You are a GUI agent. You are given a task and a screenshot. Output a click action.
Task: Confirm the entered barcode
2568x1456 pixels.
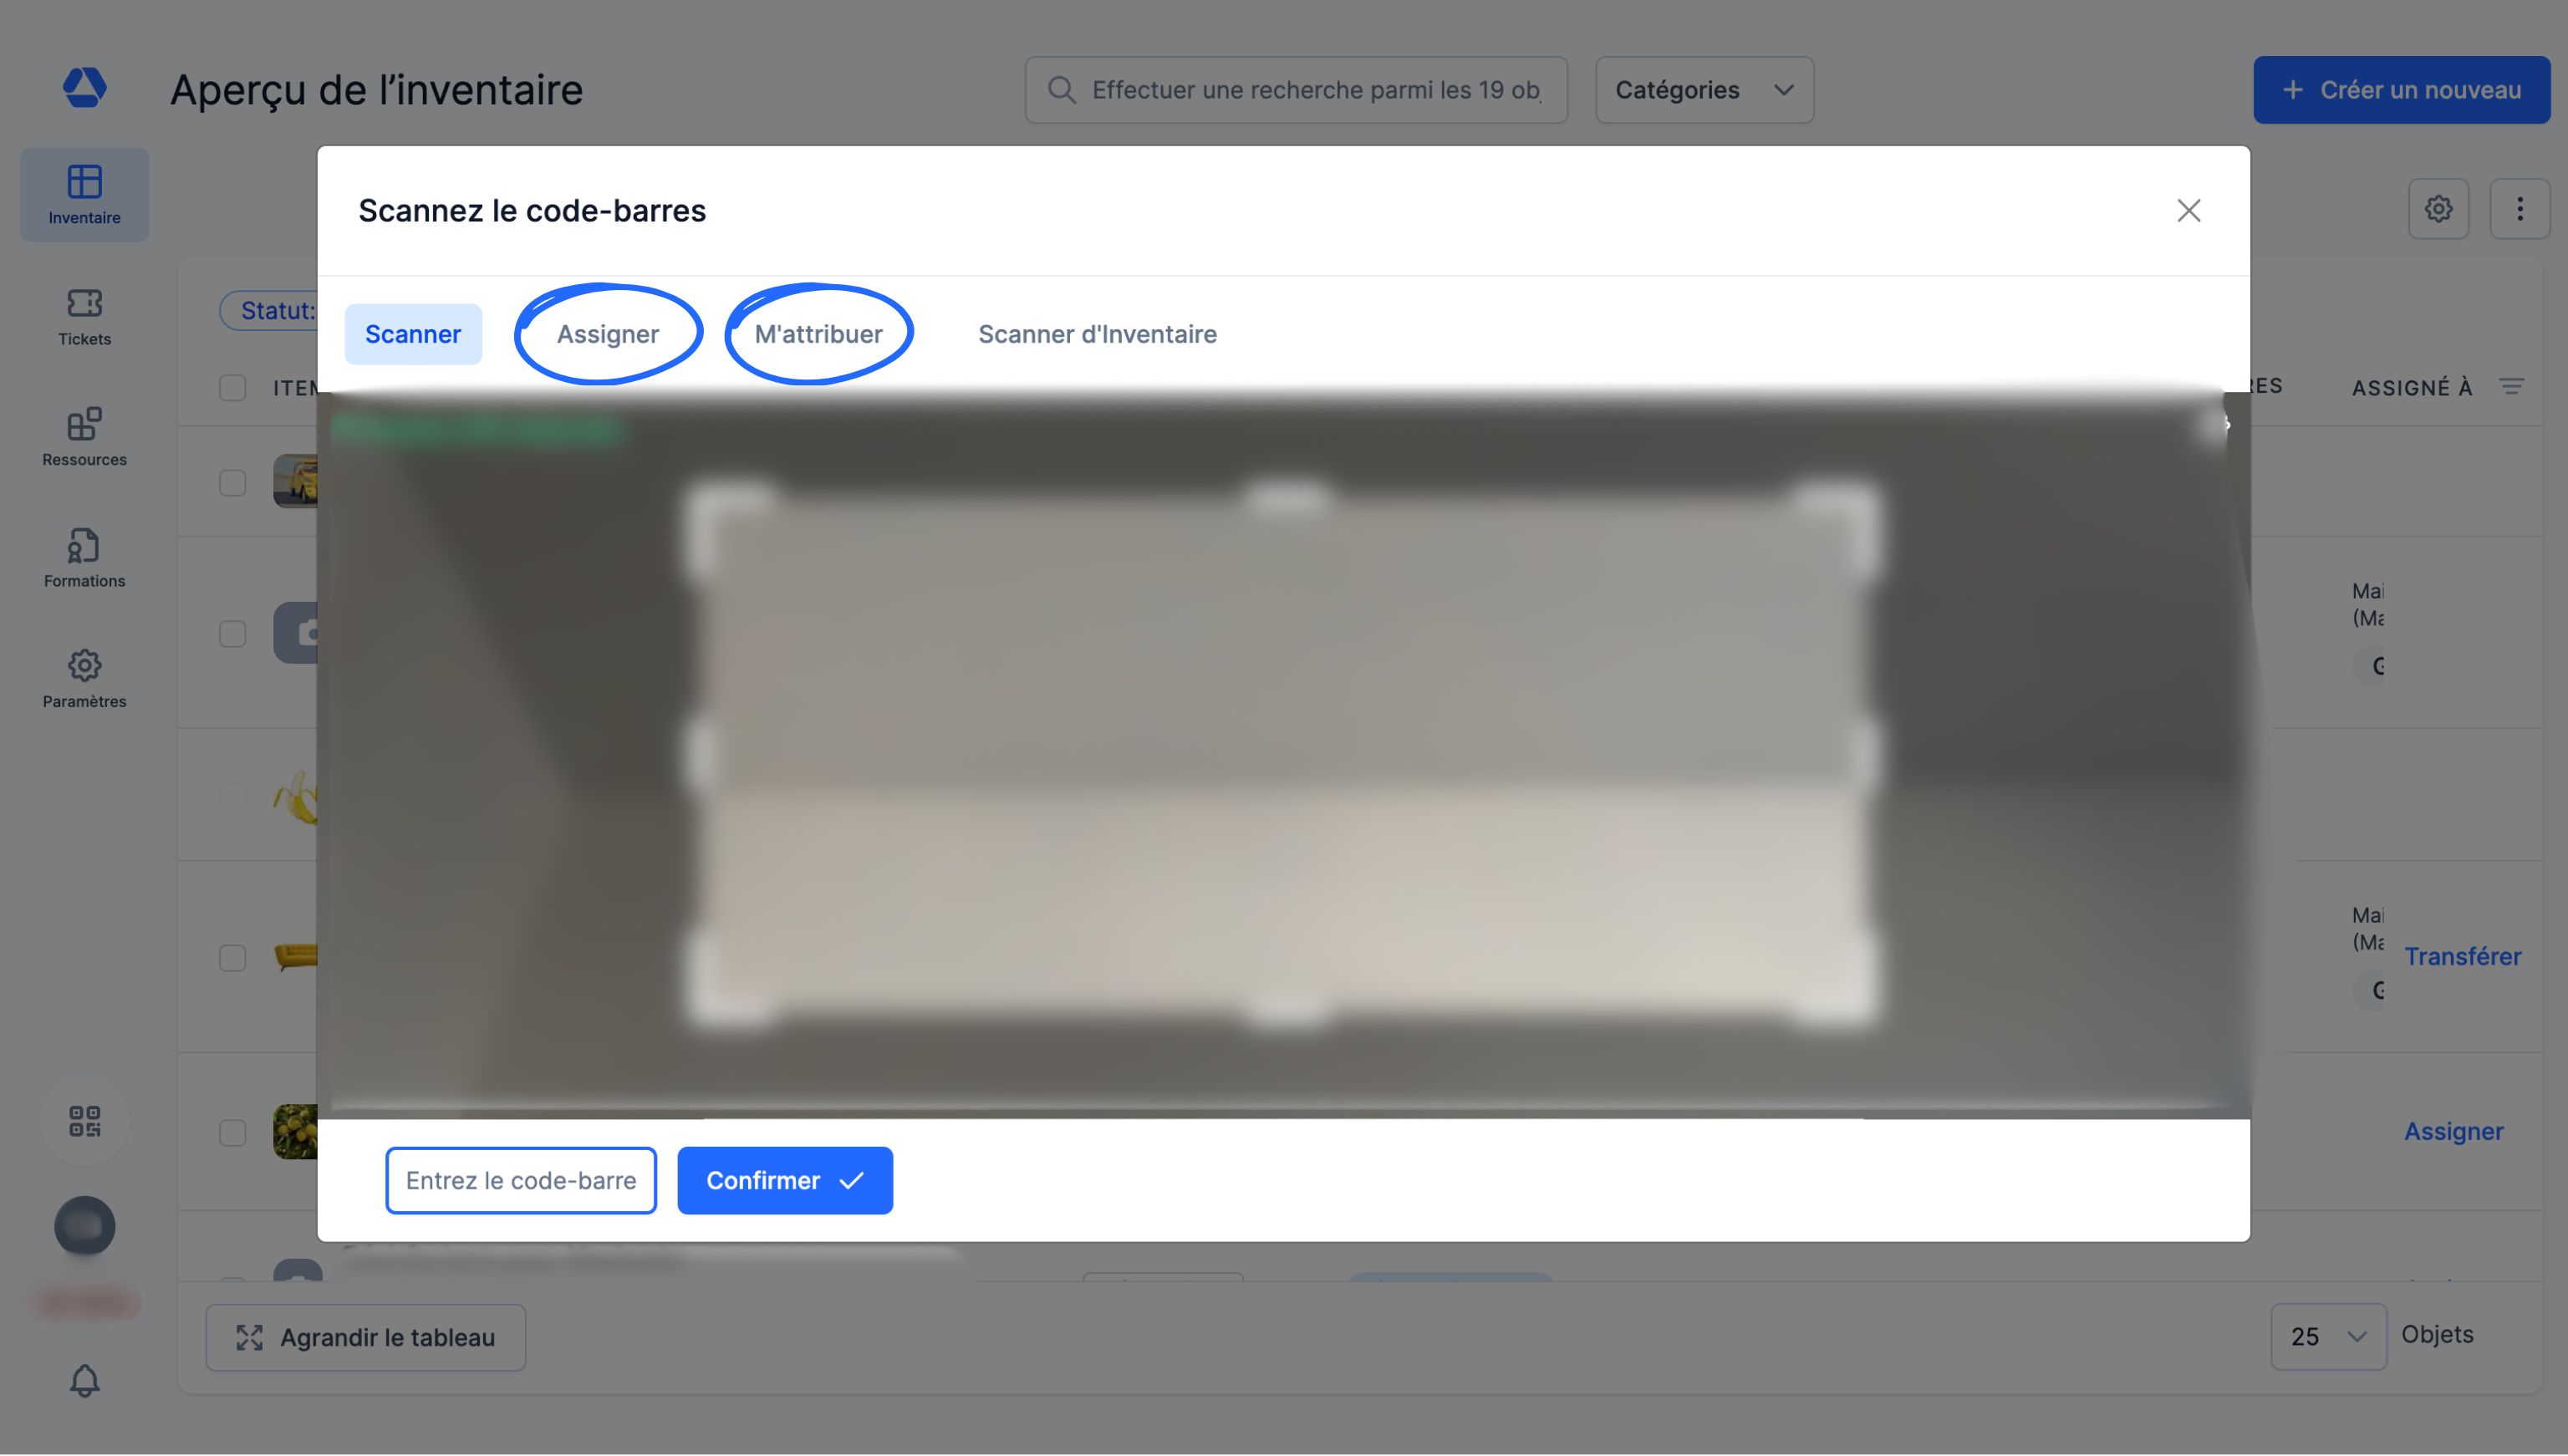pos(785,1181)
